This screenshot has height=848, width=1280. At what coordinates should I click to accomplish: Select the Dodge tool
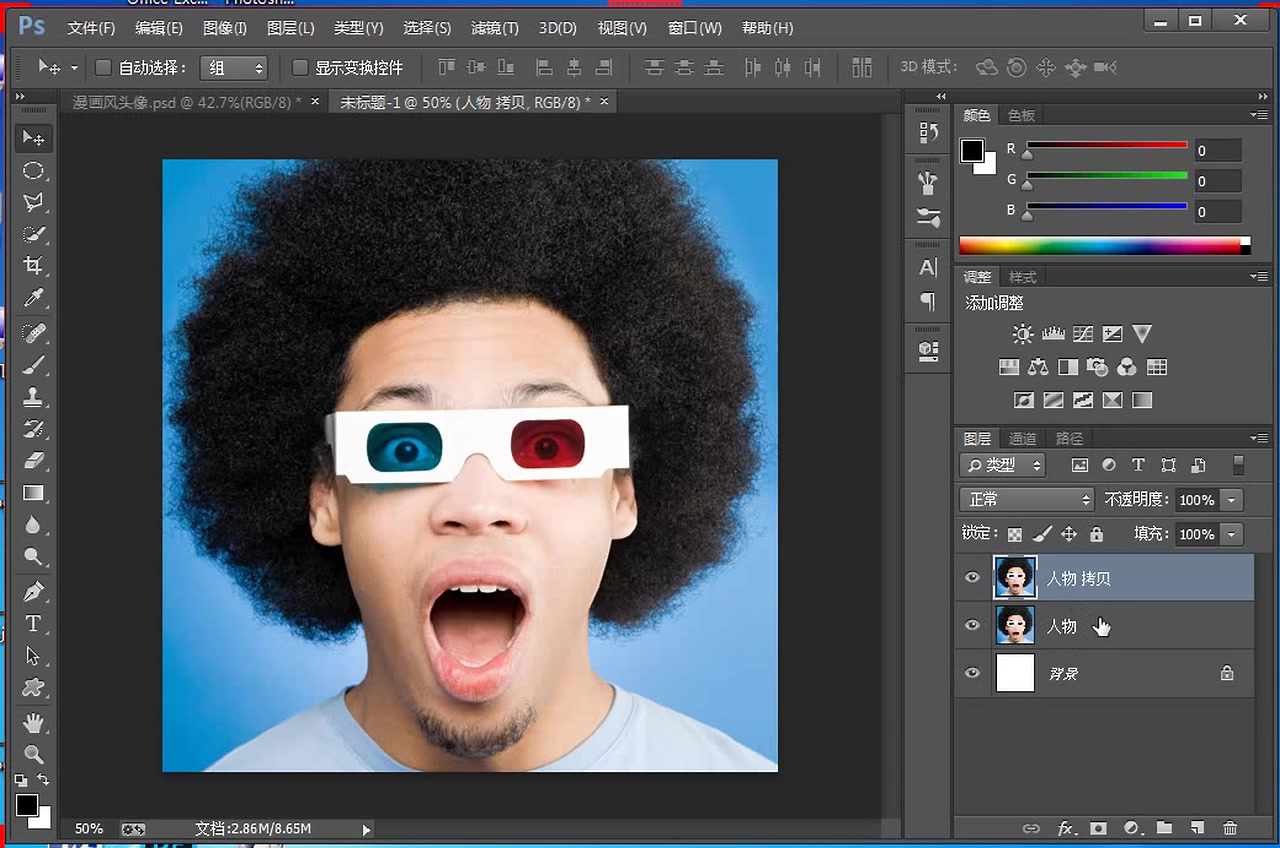pos(34,557)
